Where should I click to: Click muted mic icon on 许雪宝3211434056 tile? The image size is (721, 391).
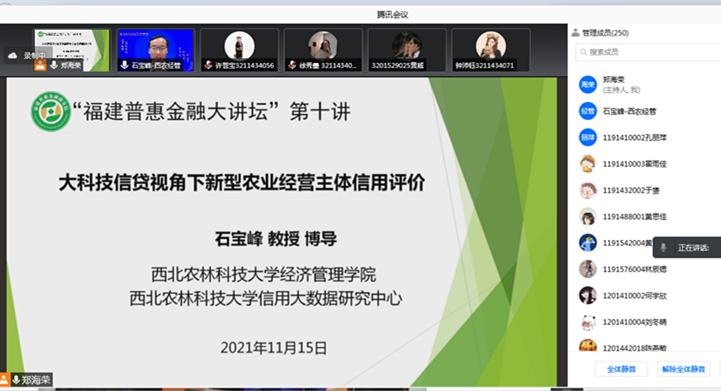click(209, 65)
